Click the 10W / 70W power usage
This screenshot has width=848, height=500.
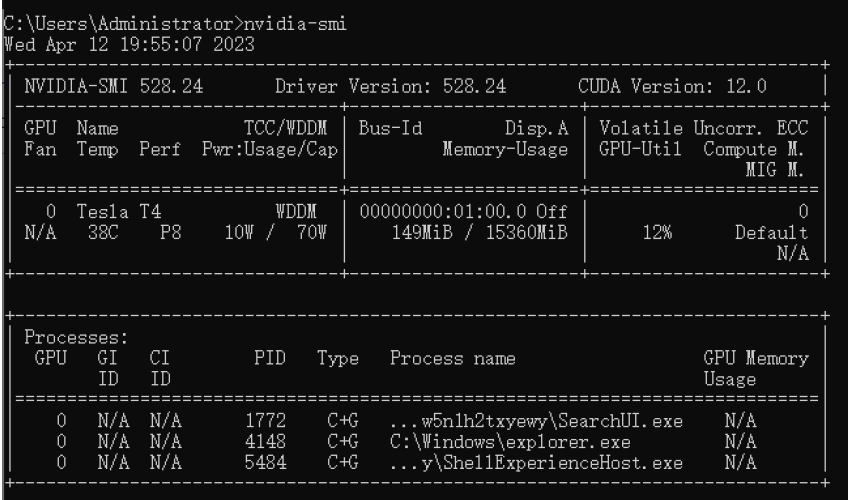tap(276, 232)
